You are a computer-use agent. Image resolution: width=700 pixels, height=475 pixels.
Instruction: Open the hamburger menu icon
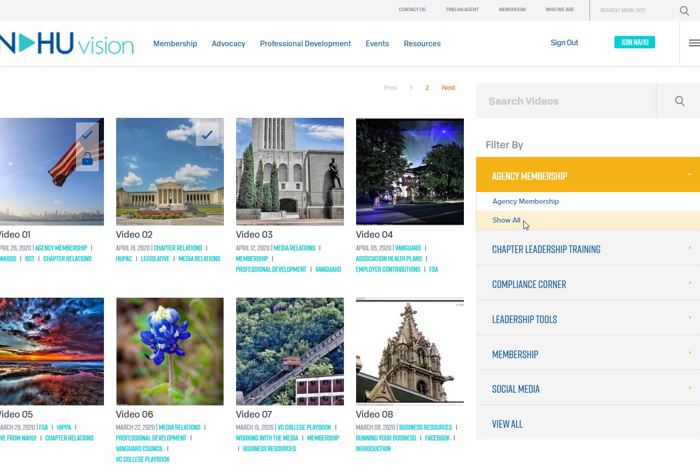tap(694, 43)
